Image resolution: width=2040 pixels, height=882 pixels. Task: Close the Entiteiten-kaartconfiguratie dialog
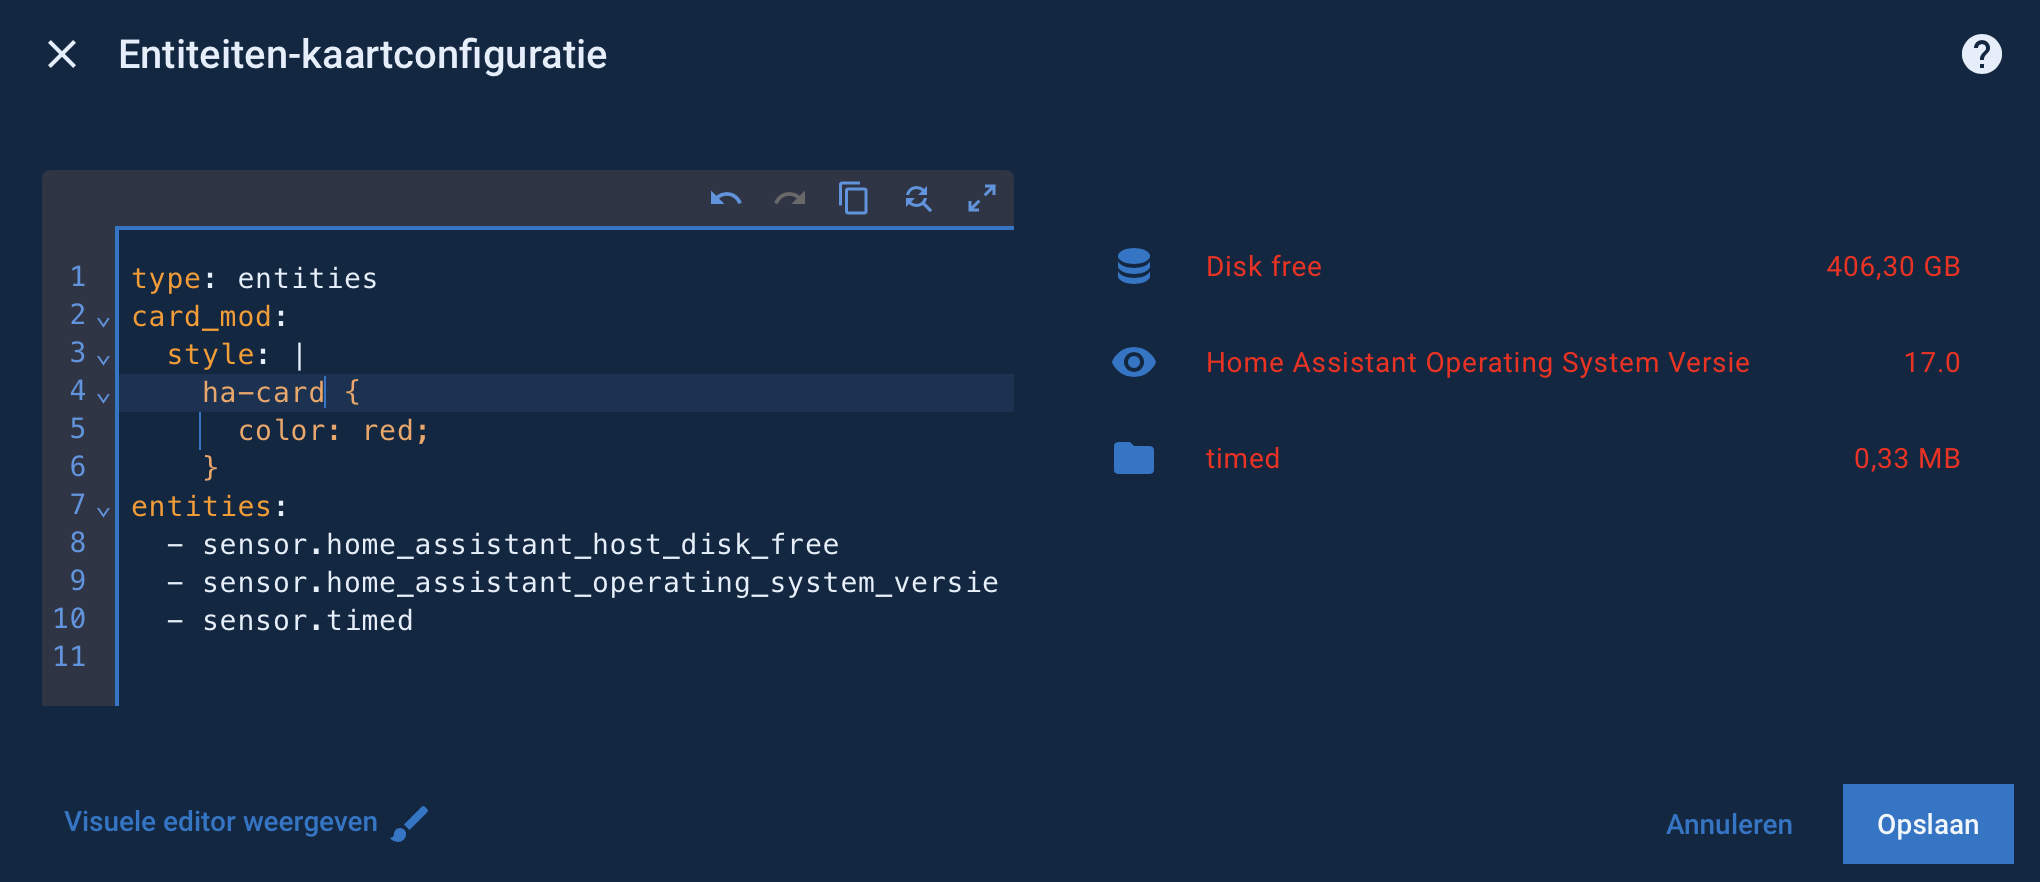click(62, 54)
